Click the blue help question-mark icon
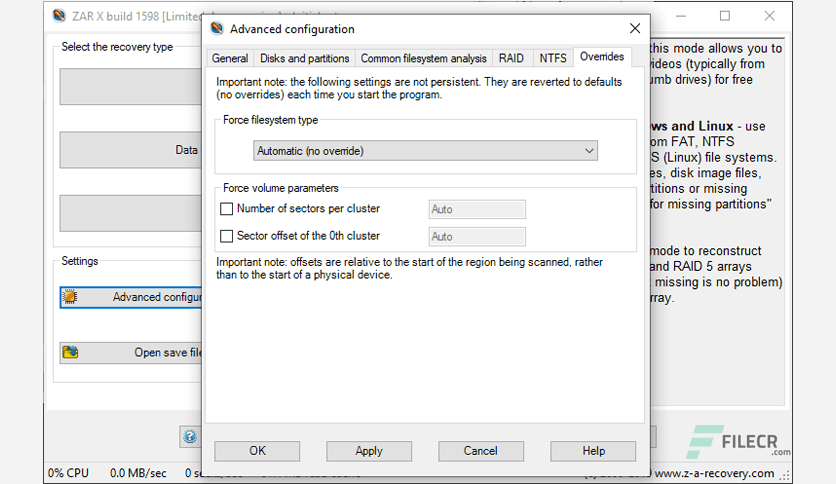The width and height of the screenshot is (836, 484). [190, 437]
